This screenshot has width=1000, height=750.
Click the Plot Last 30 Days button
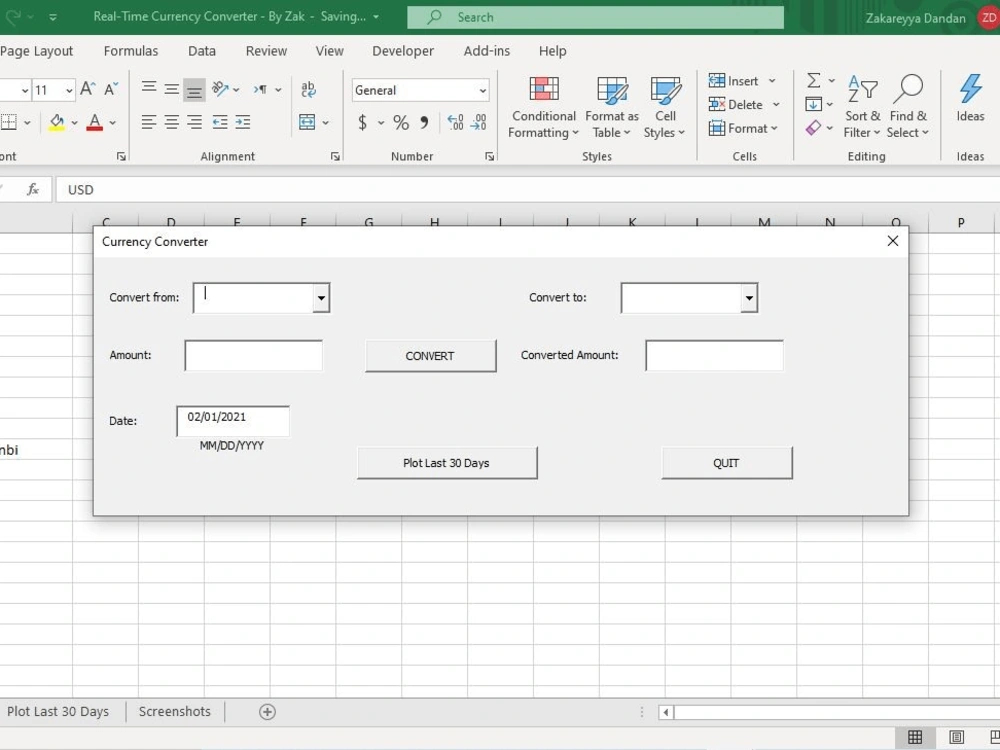pos(447,462)
